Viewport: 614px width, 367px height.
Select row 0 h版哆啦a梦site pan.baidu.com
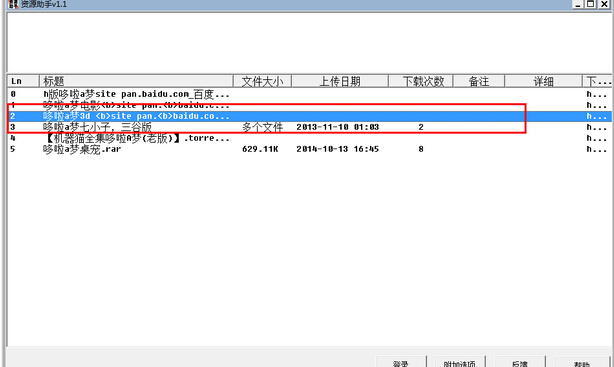309,94
